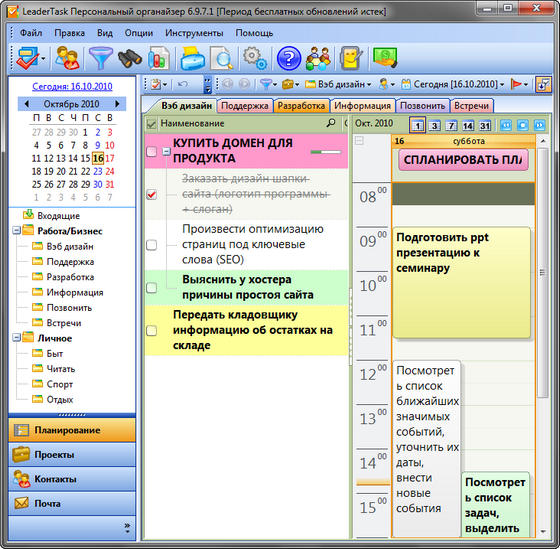Click the chart report document icon
The height and width of the screenshot is (549, 560).
pyautogui.click(x=158, y=58)
